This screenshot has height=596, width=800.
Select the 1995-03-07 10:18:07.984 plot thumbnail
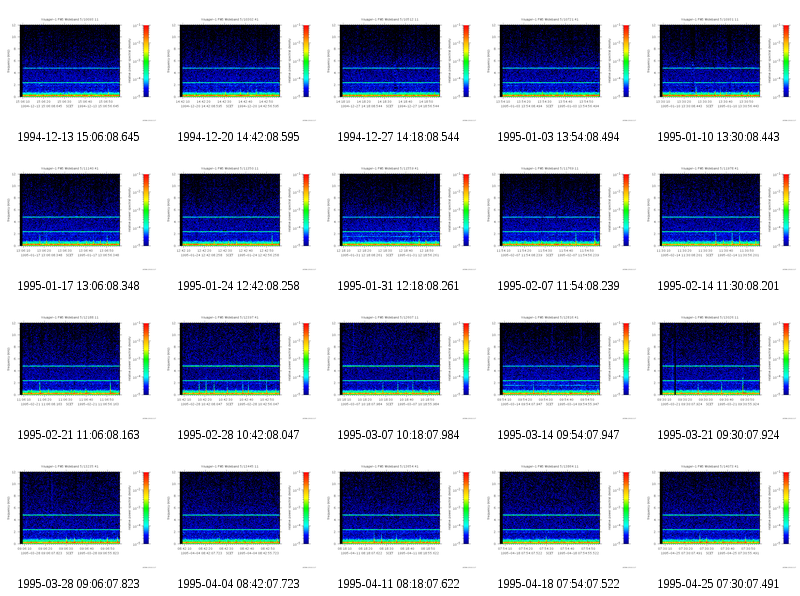tap(398, 366)
